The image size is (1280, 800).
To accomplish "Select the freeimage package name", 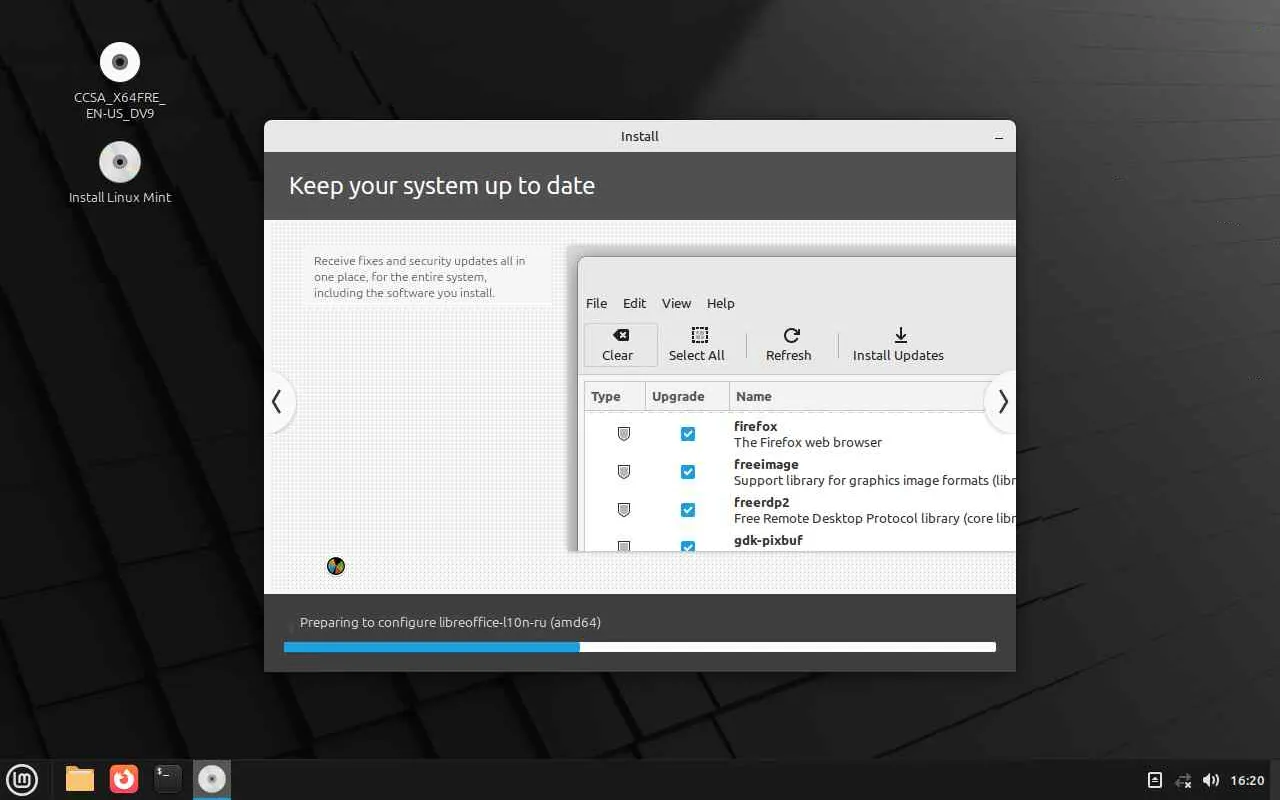I will [767, 464].
